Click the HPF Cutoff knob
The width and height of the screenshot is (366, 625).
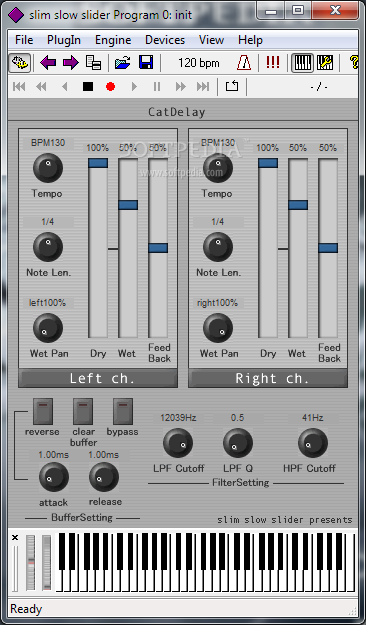coord(313,443)
